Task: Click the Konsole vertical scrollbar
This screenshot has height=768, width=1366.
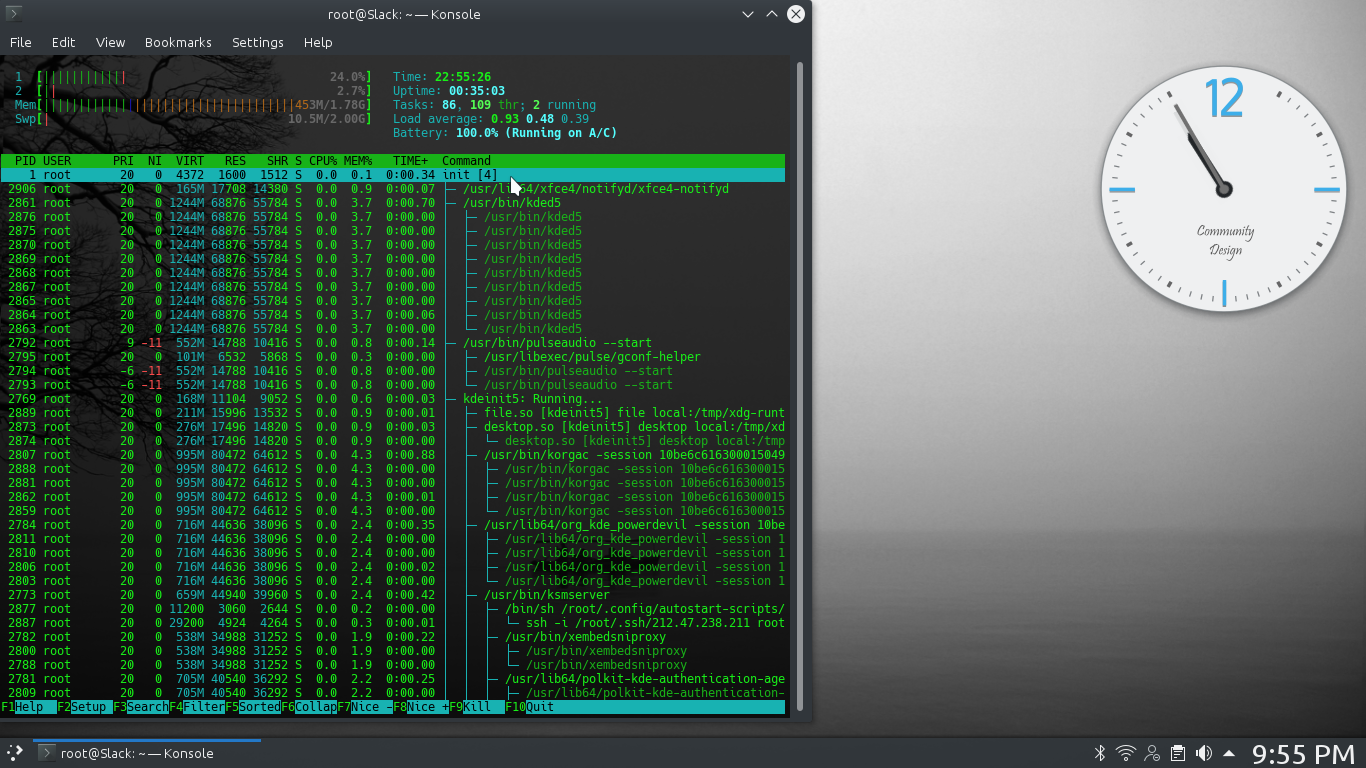Action: click(x=799, y=385)
